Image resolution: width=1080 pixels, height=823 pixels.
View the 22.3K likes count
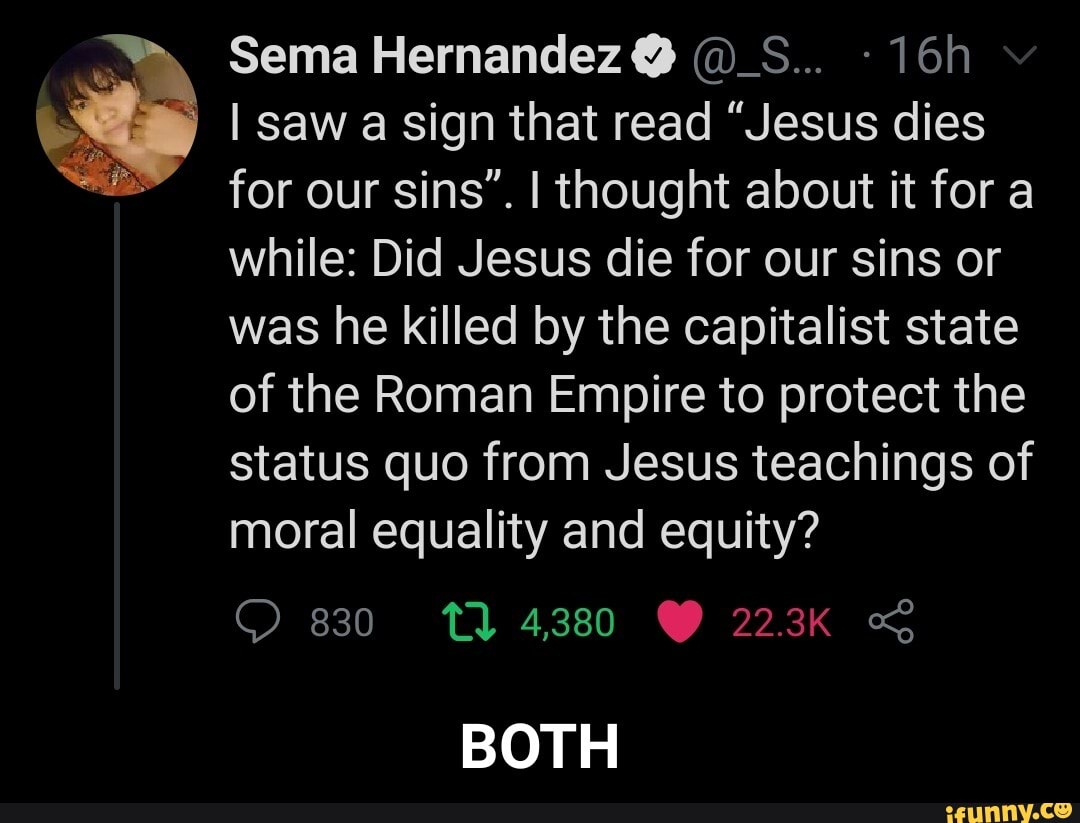[x=782, y=623]
